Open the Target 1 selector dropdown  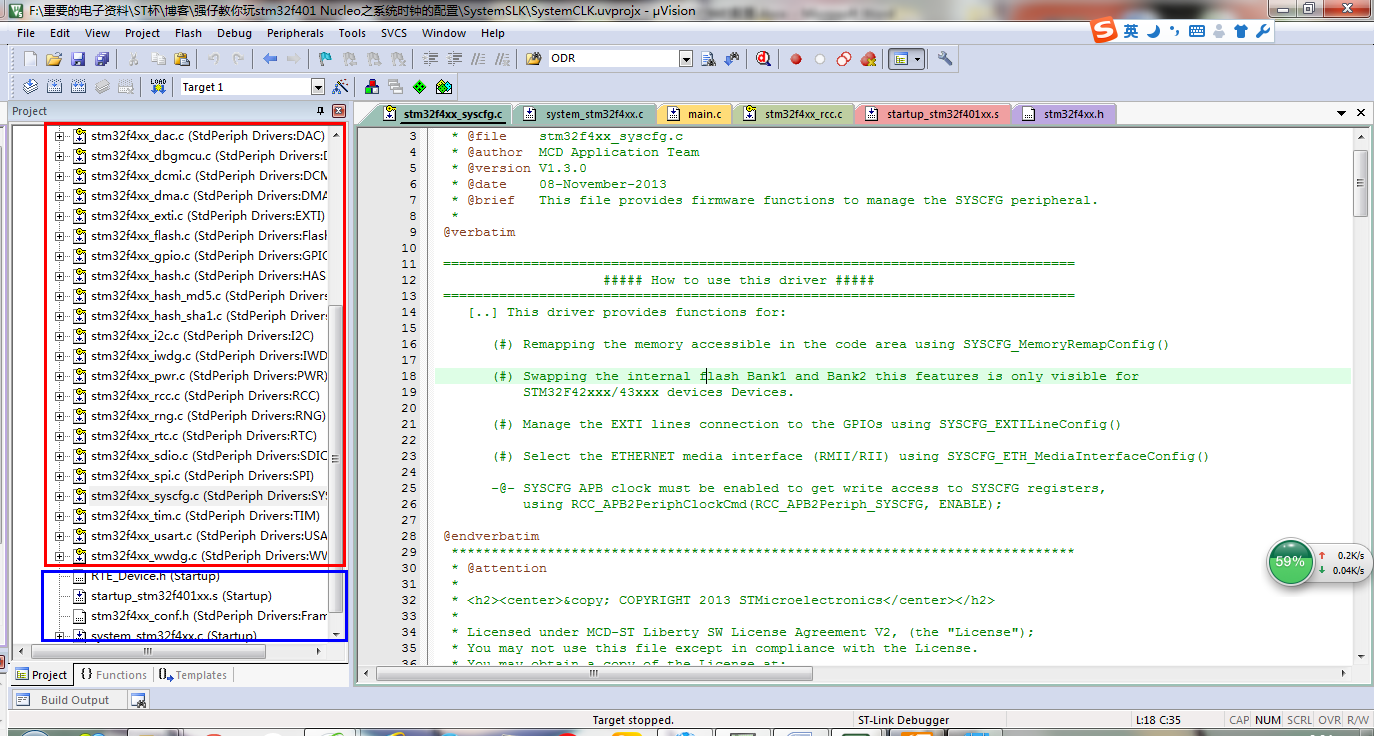318,87
